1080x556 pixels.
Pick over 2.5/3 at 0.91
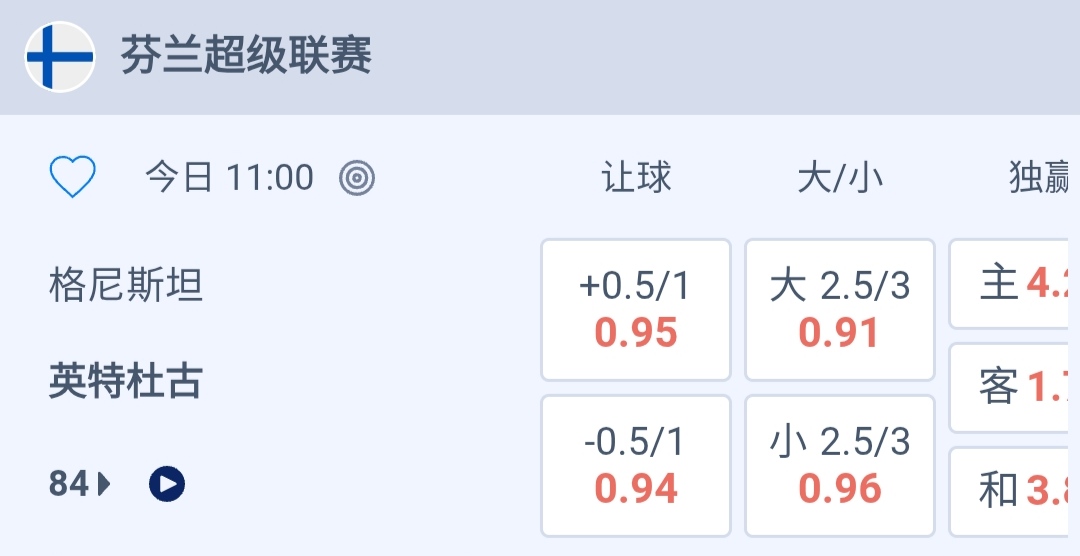coord(840,310)
